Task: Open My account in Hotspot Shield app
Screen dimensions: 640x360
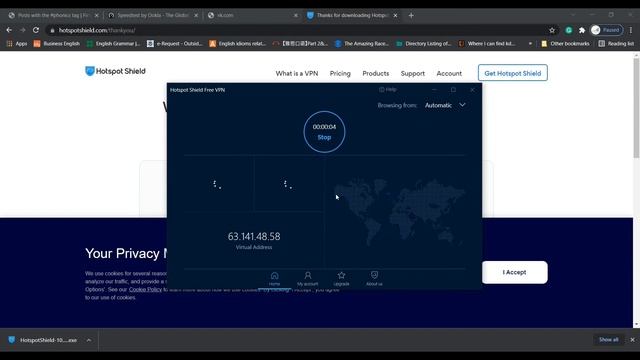Action: point(307,279)
